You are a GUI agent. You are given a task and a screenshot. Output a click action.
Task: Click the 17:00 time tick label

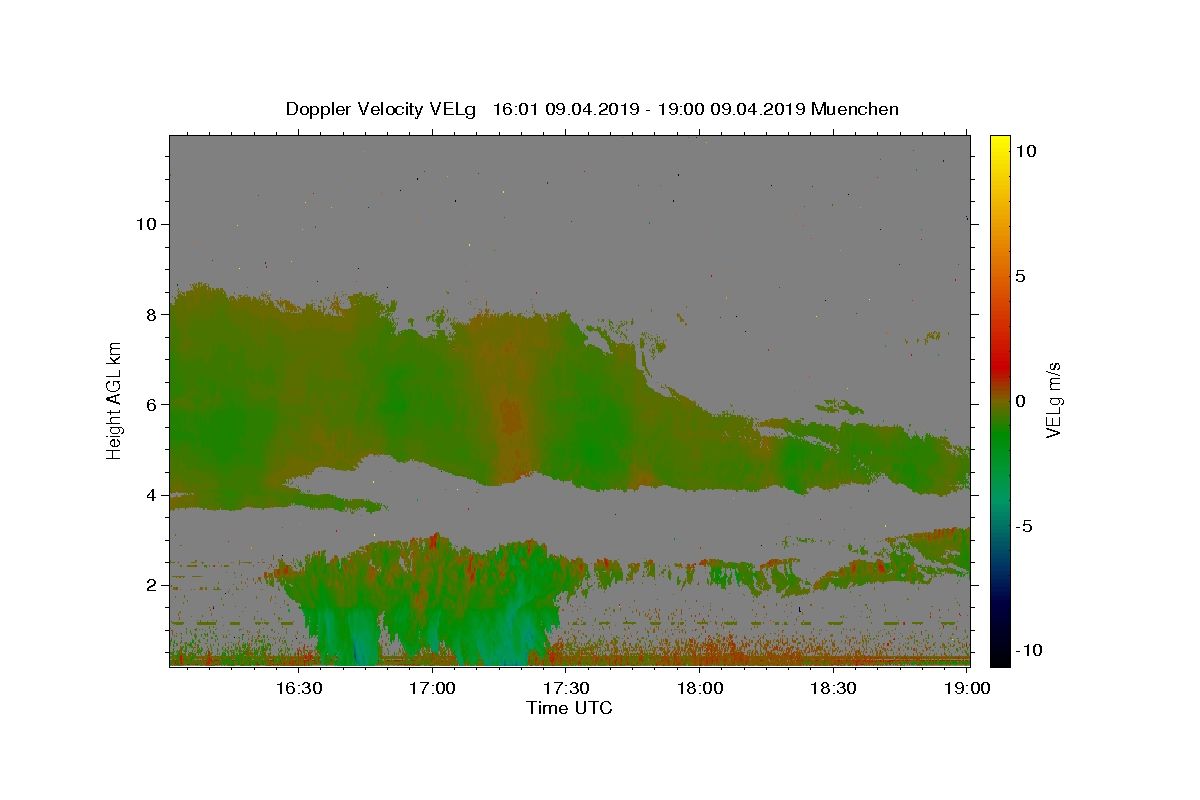point(433,688)
